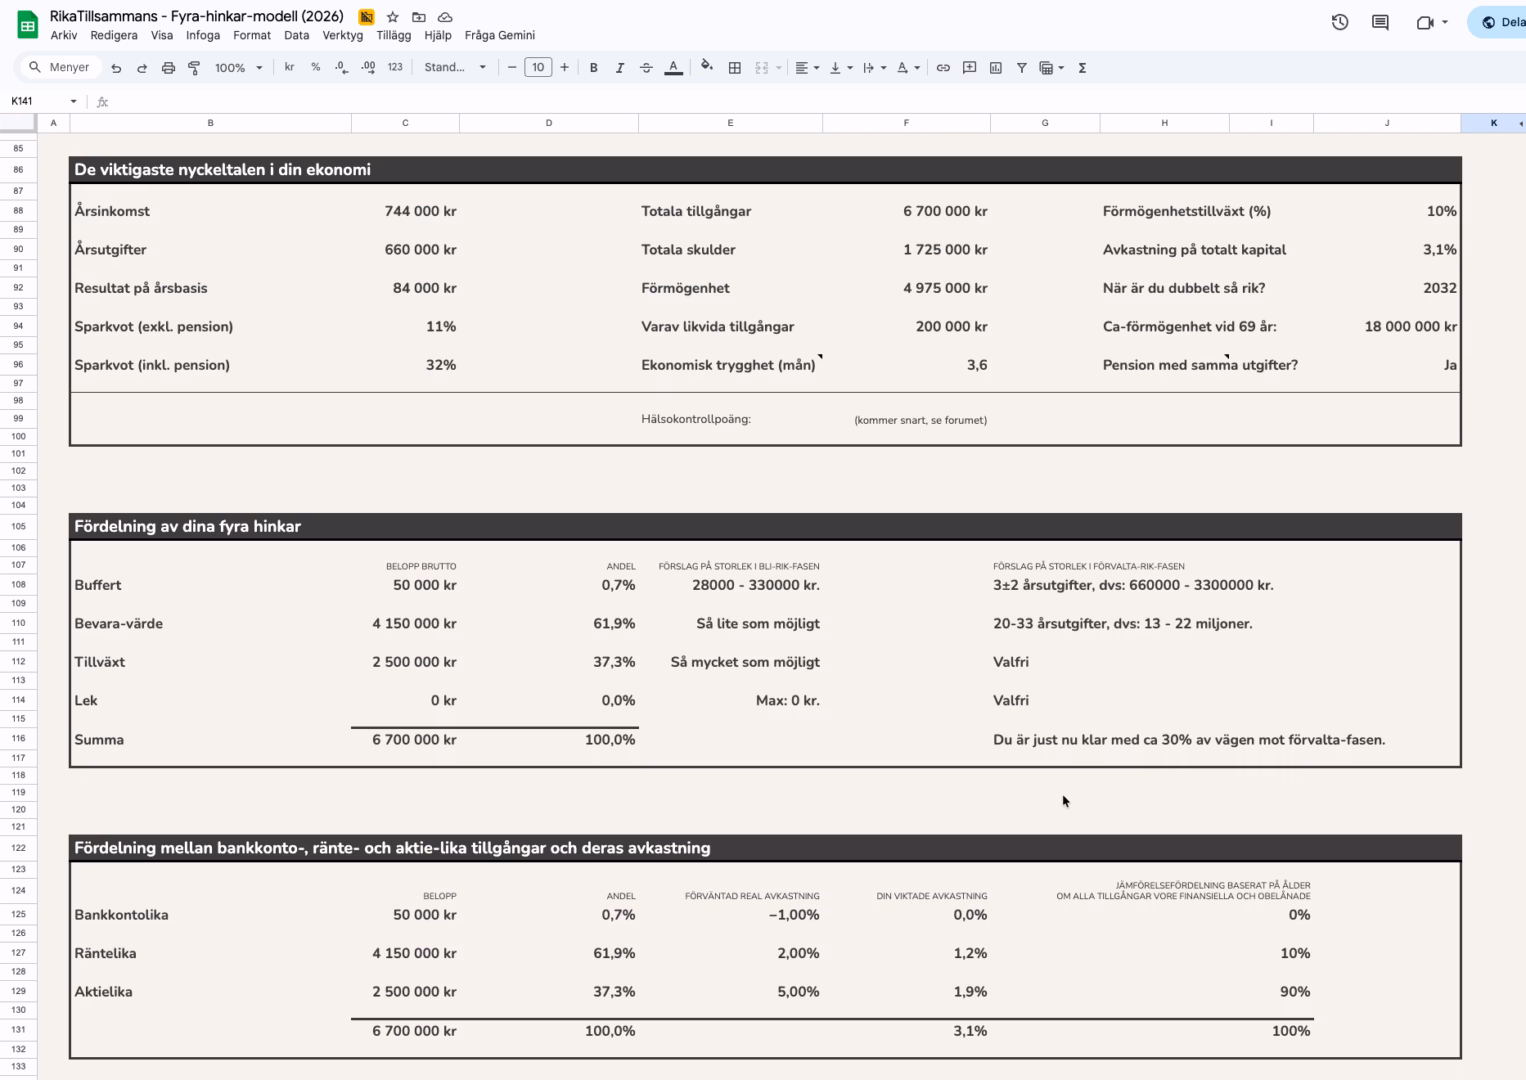
Task: Open the Verktyg menu
Action: pyautogui.click(x=342, y=35)
